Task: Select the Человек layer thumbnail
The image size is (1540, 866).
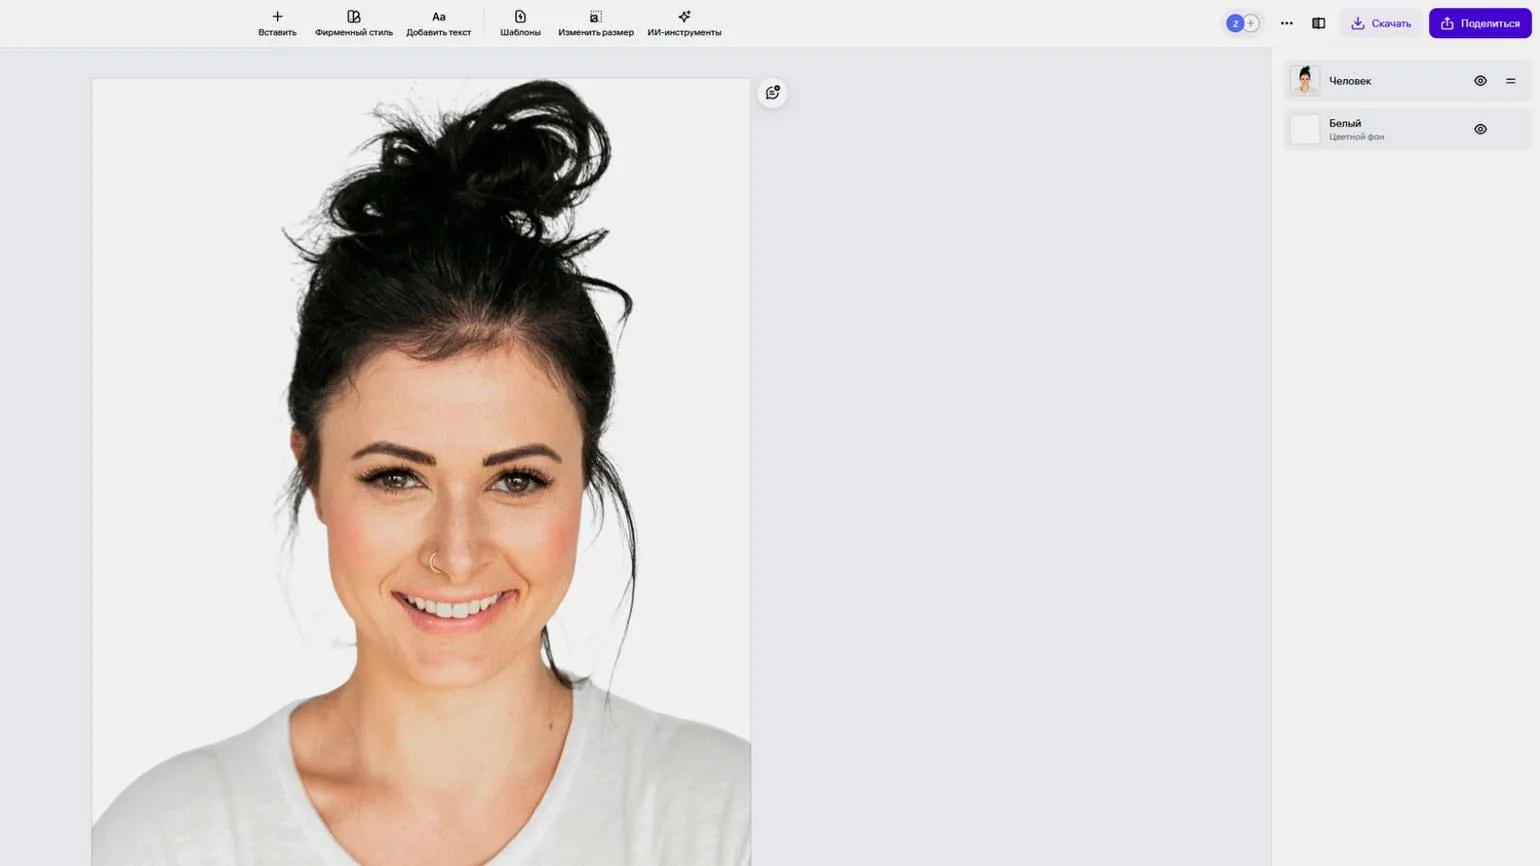Action: (x=1304, y=81)
